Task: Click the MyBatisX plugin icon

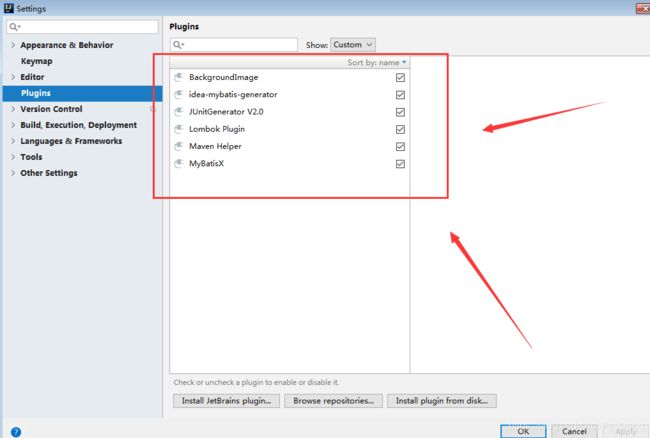Action: (x=179, y=164)
